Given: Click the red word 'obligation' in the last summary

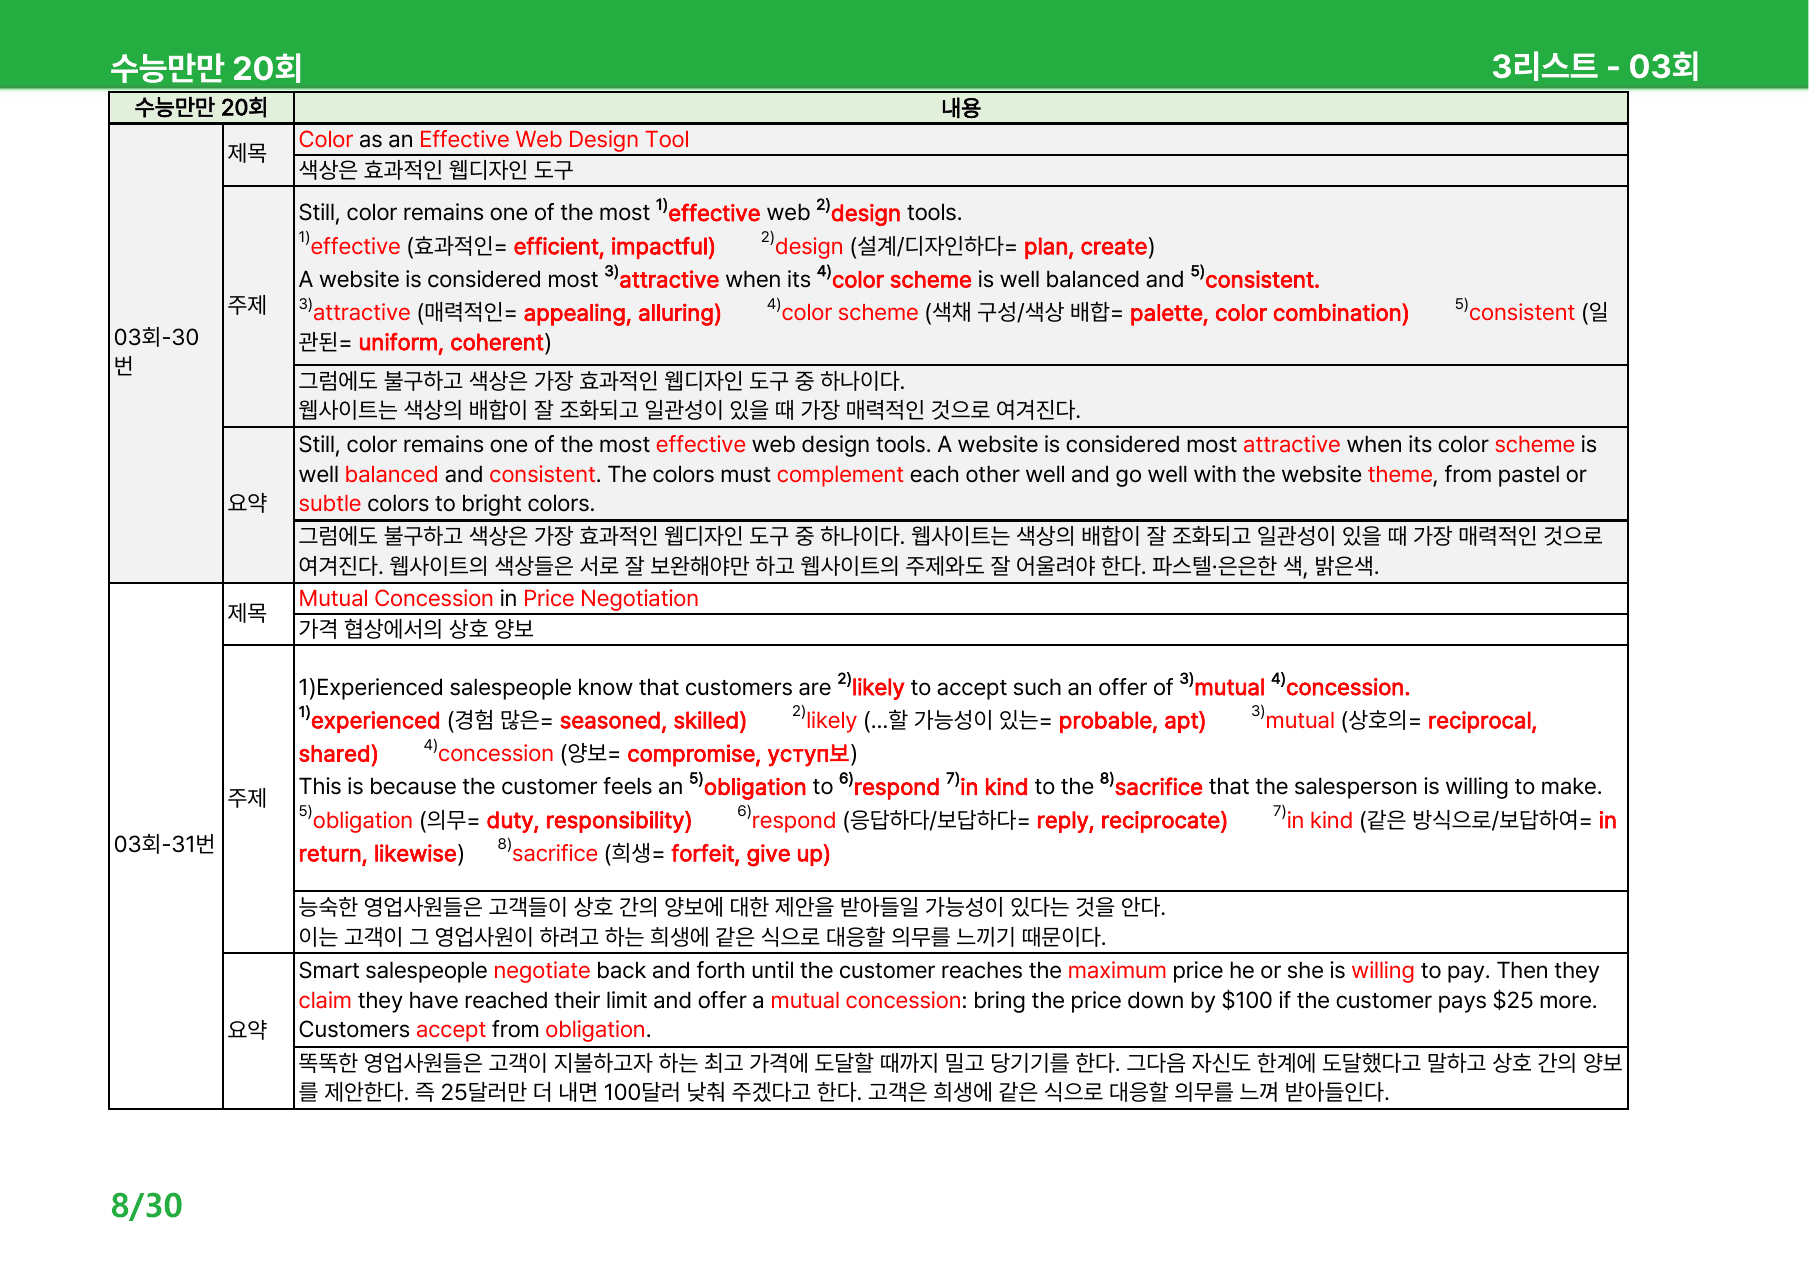Looking at the screenshot, I should click(596, 1030).
